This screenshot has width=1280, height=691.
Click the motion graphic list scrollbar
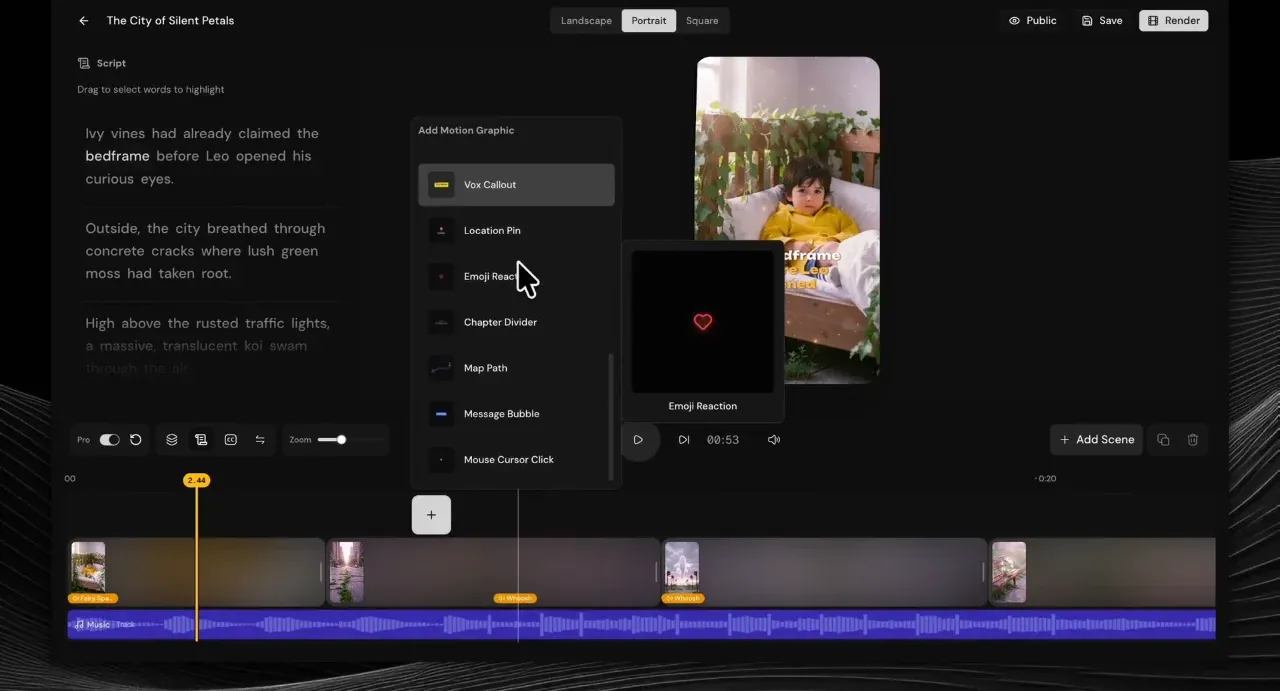point(611,417)
